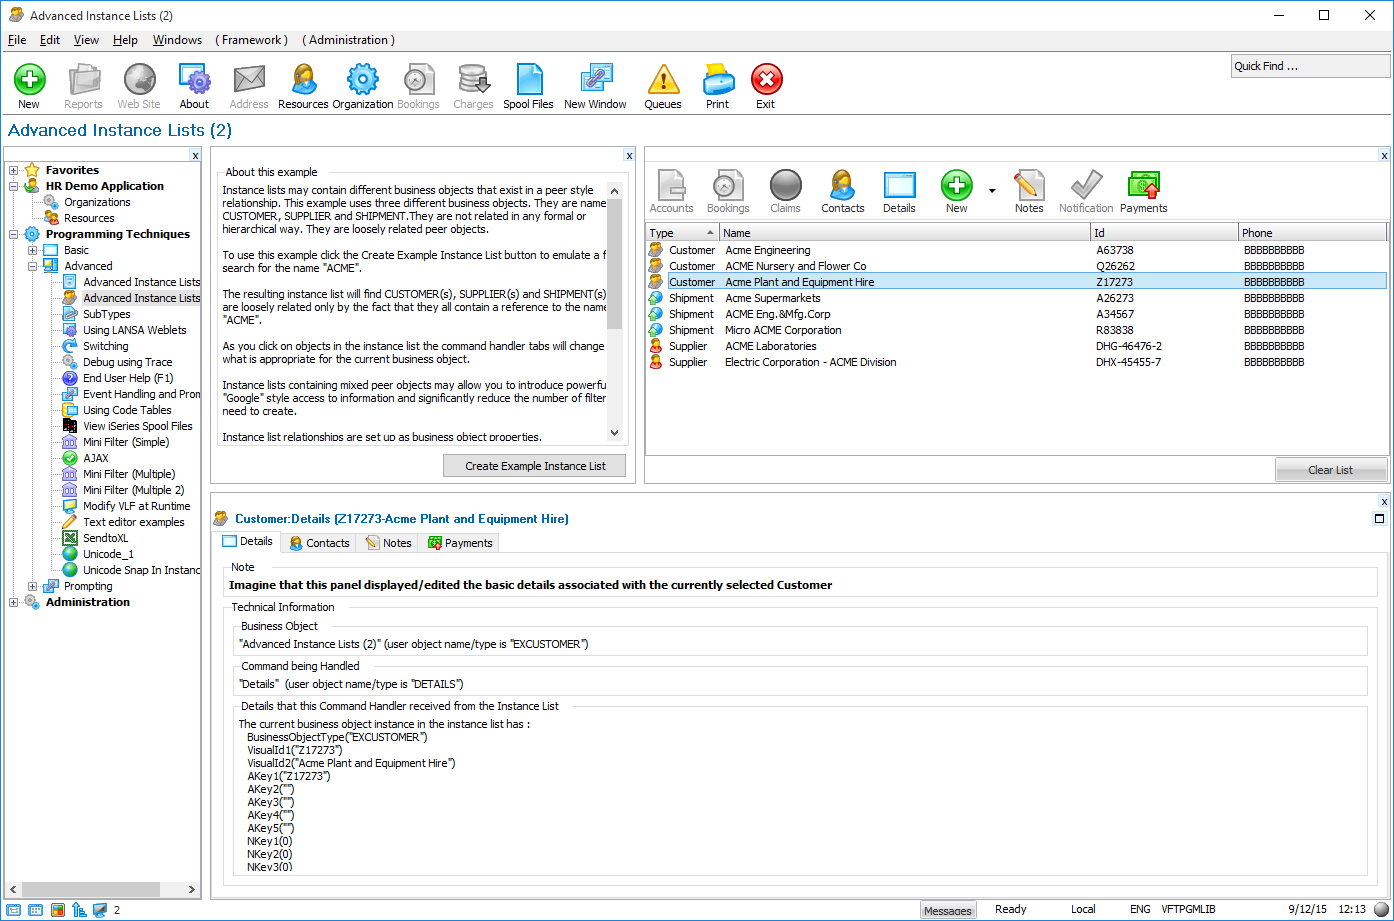The width and height of the screenshot is (1394, 921).
Task: Click the Messages button in the status bar
Action: coord(947,910)
